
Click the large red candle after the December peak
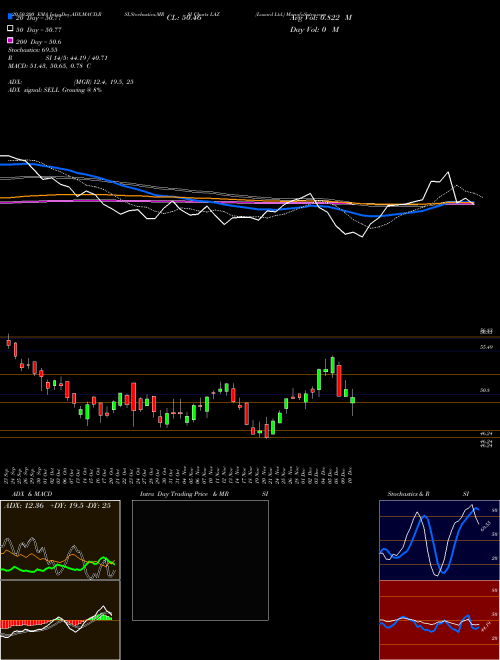click(339, 380)
